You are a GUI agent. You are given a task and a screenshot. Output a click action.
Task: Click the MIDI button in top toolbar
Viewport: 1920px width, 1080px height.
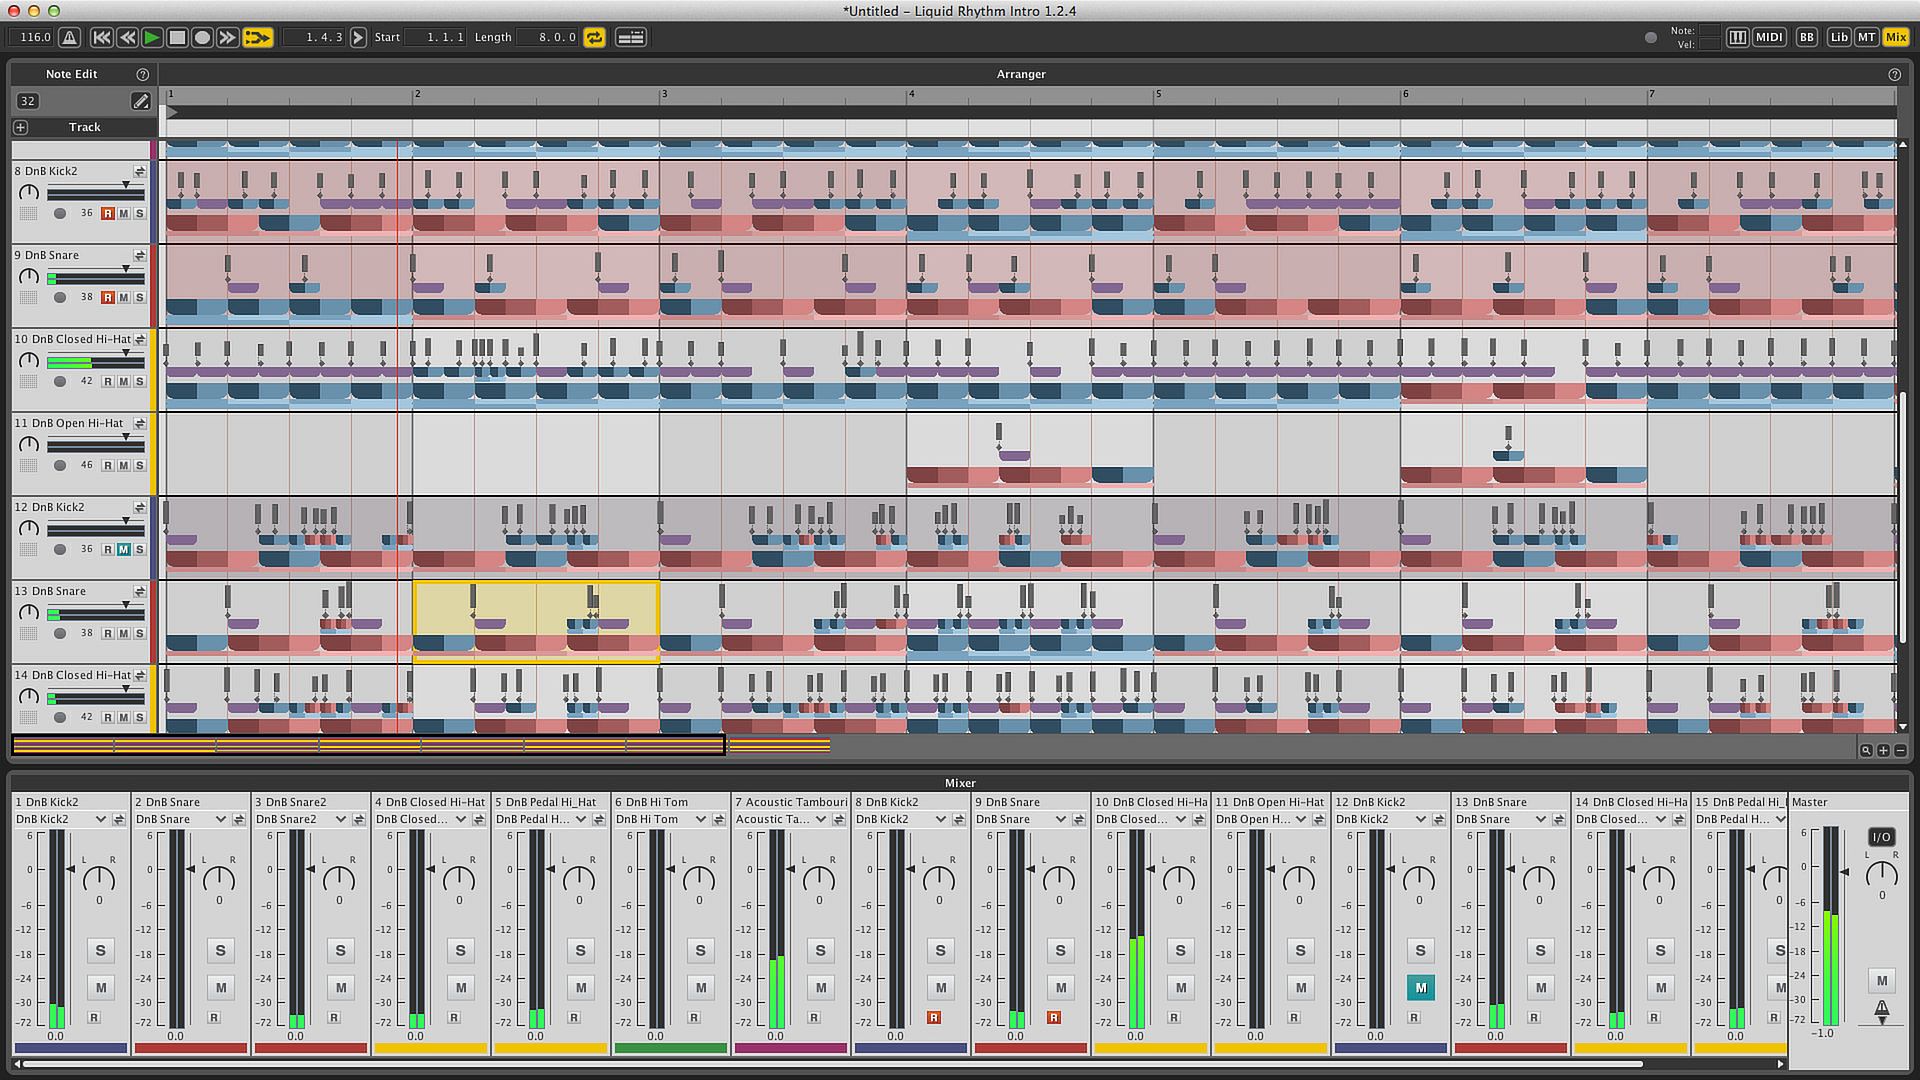1769,37
